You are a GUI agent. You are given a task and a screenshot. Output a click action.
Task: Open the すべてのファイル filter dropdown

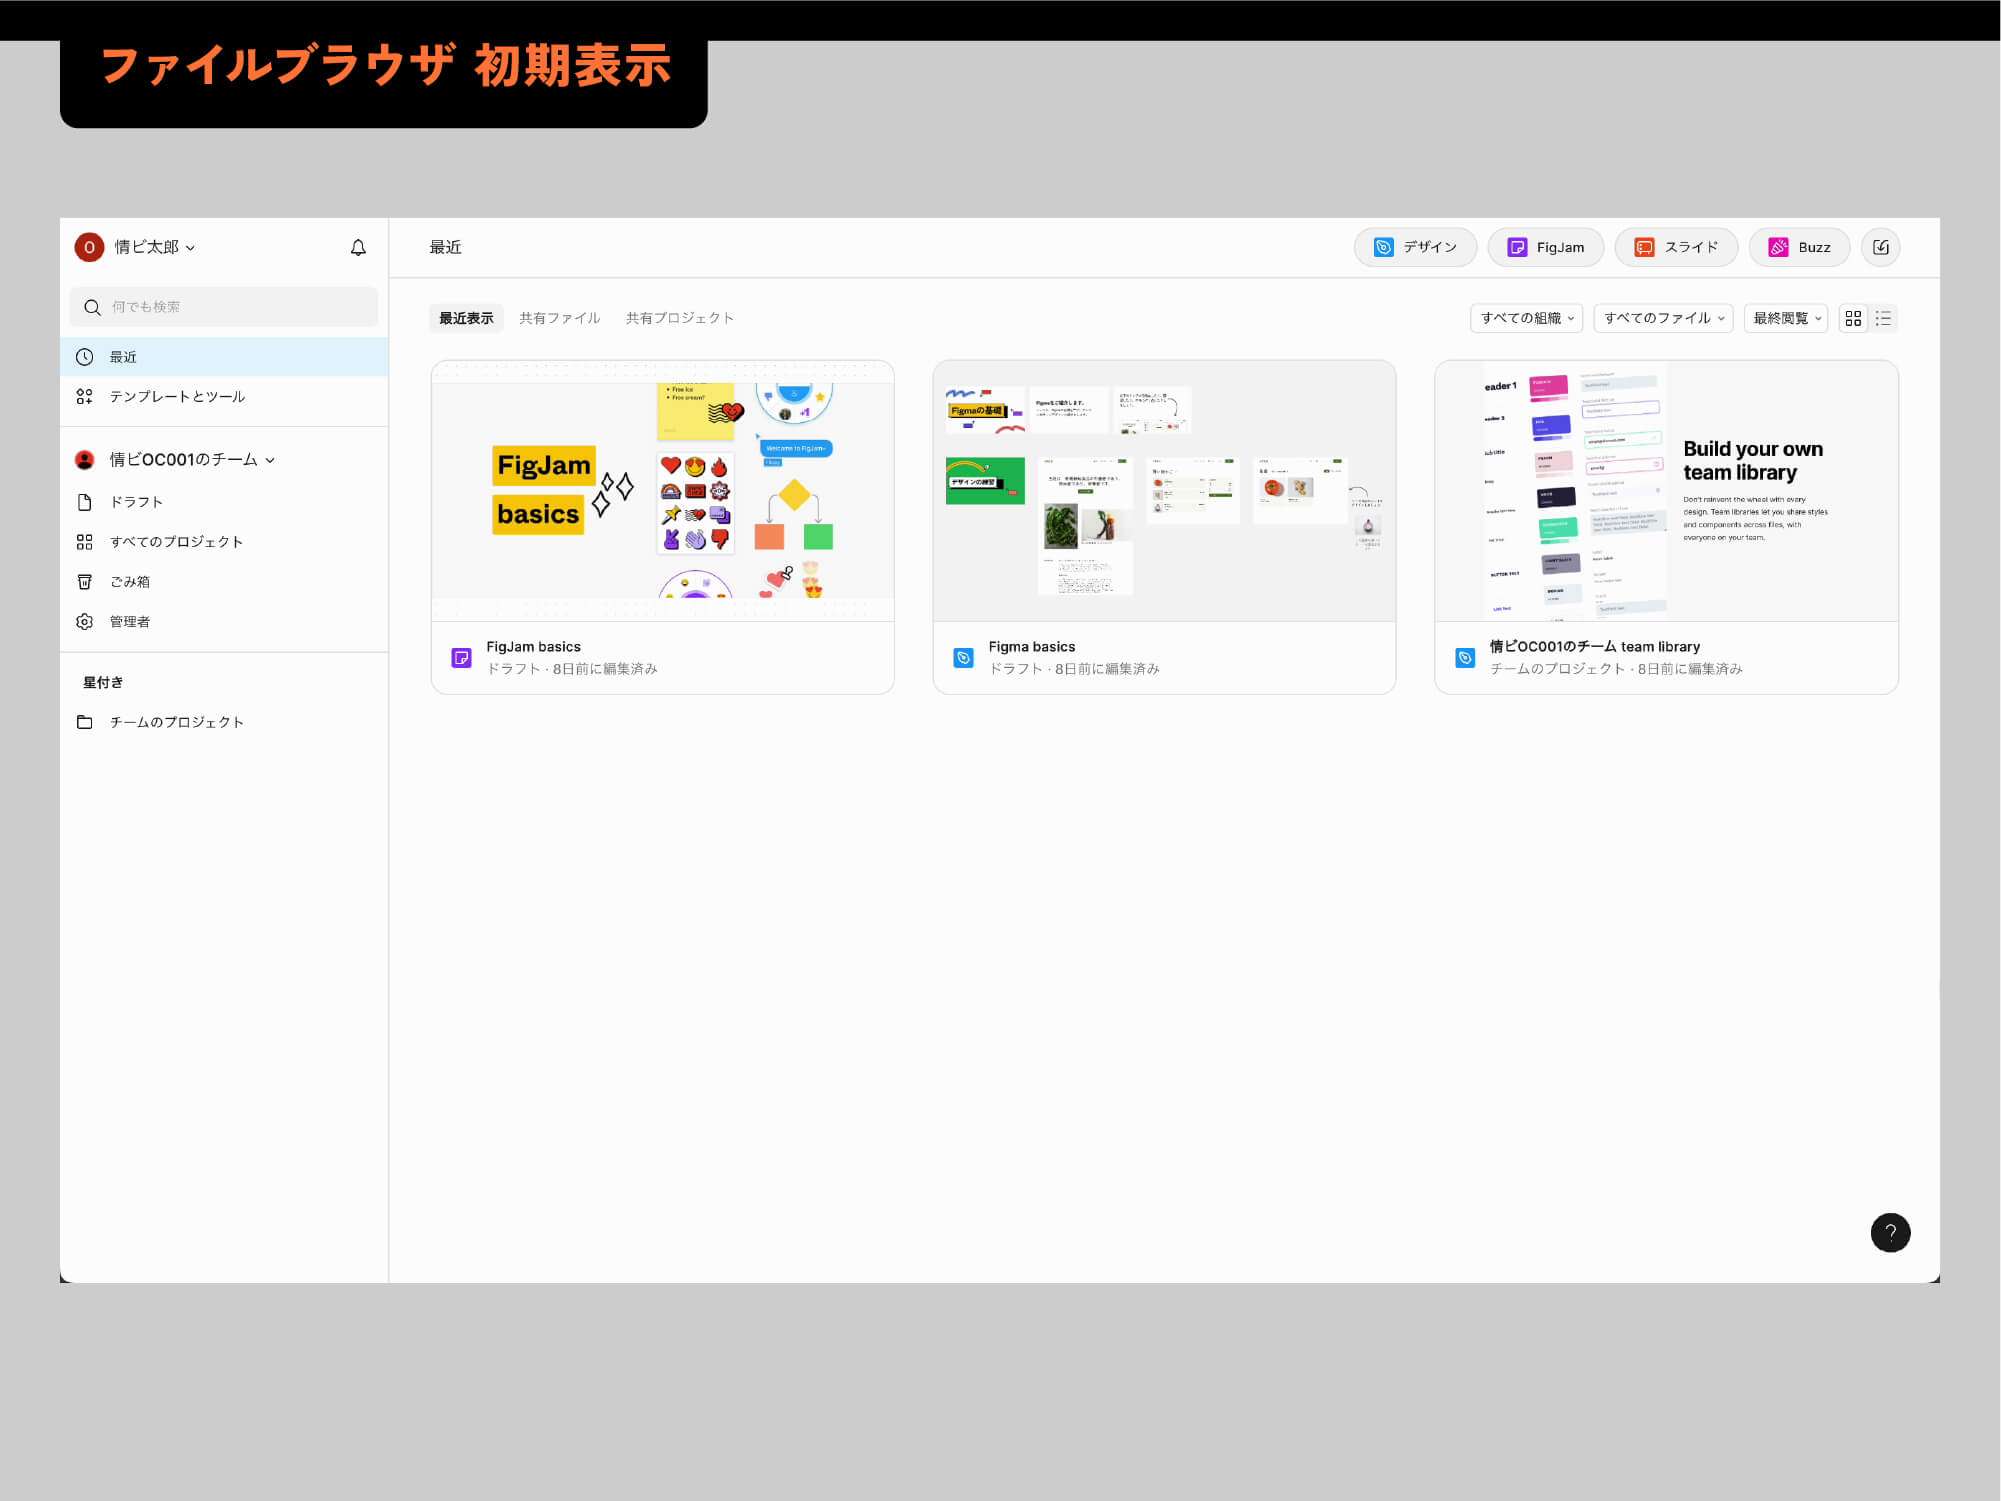click(1663, 318)
